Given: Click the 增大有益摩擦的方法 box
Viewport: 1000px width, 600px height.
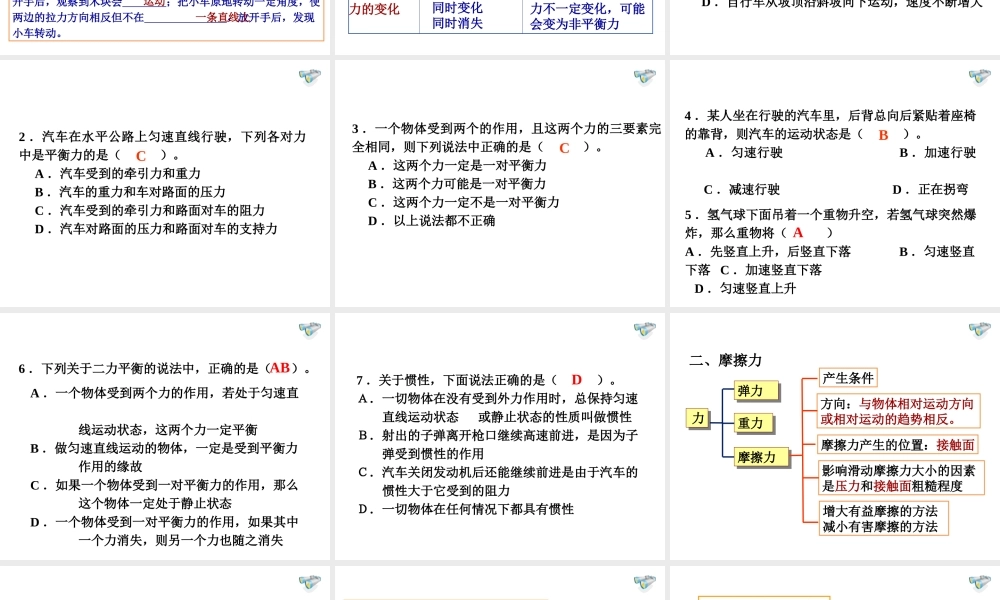Looking at the screenshot, I should (x=883, y=518).
